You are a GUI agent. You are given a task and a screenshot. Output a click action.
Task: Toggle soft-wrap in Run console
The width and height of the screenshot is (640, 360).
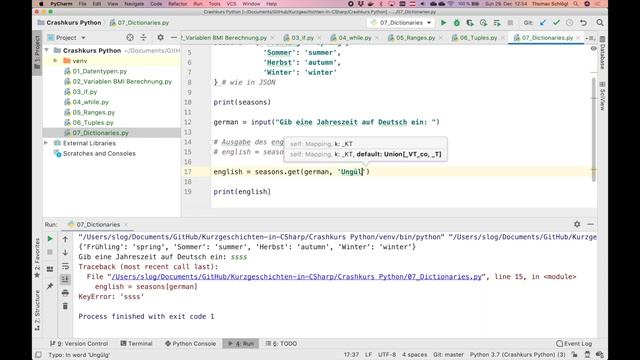pyautogui.click(x=65, y=266)
